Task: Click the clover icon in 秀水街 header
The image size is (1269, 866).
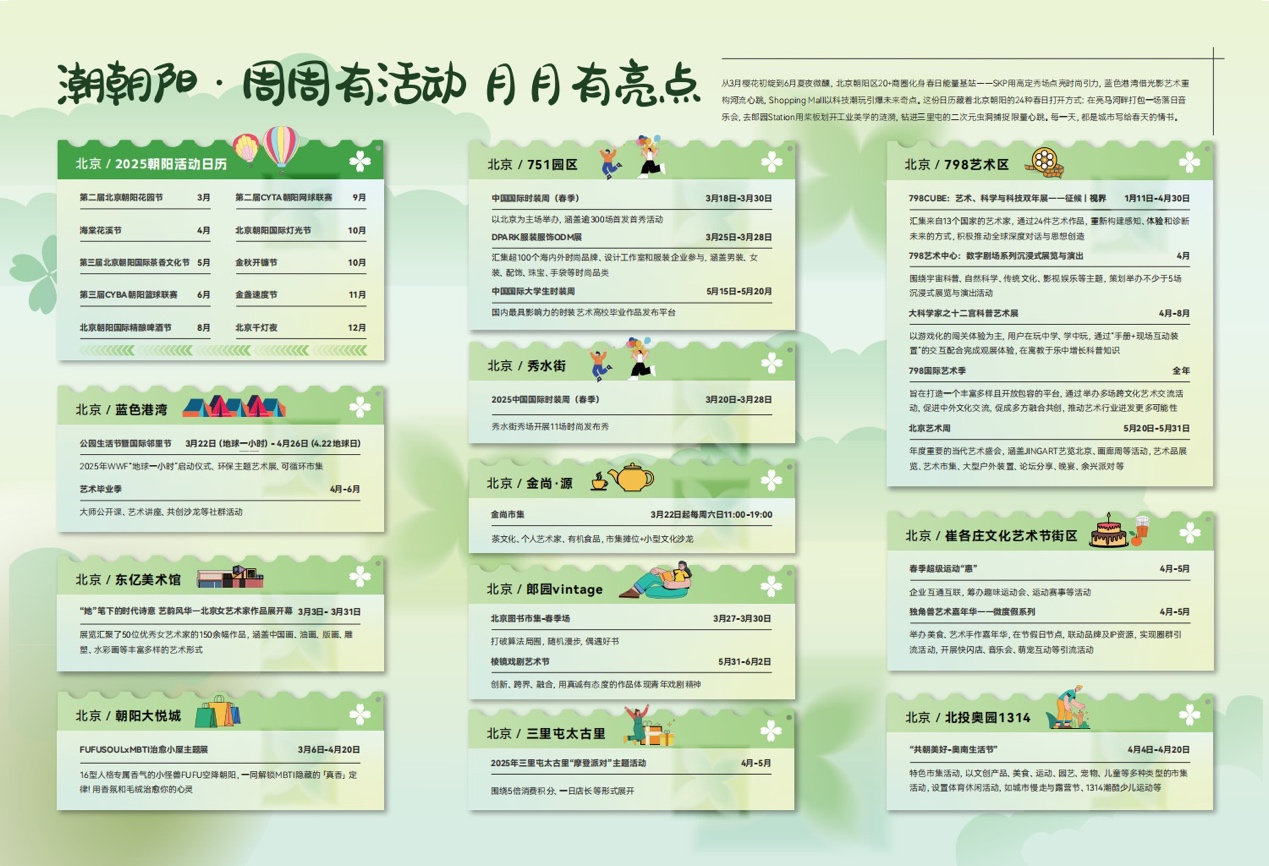Action: click(771, 364)
